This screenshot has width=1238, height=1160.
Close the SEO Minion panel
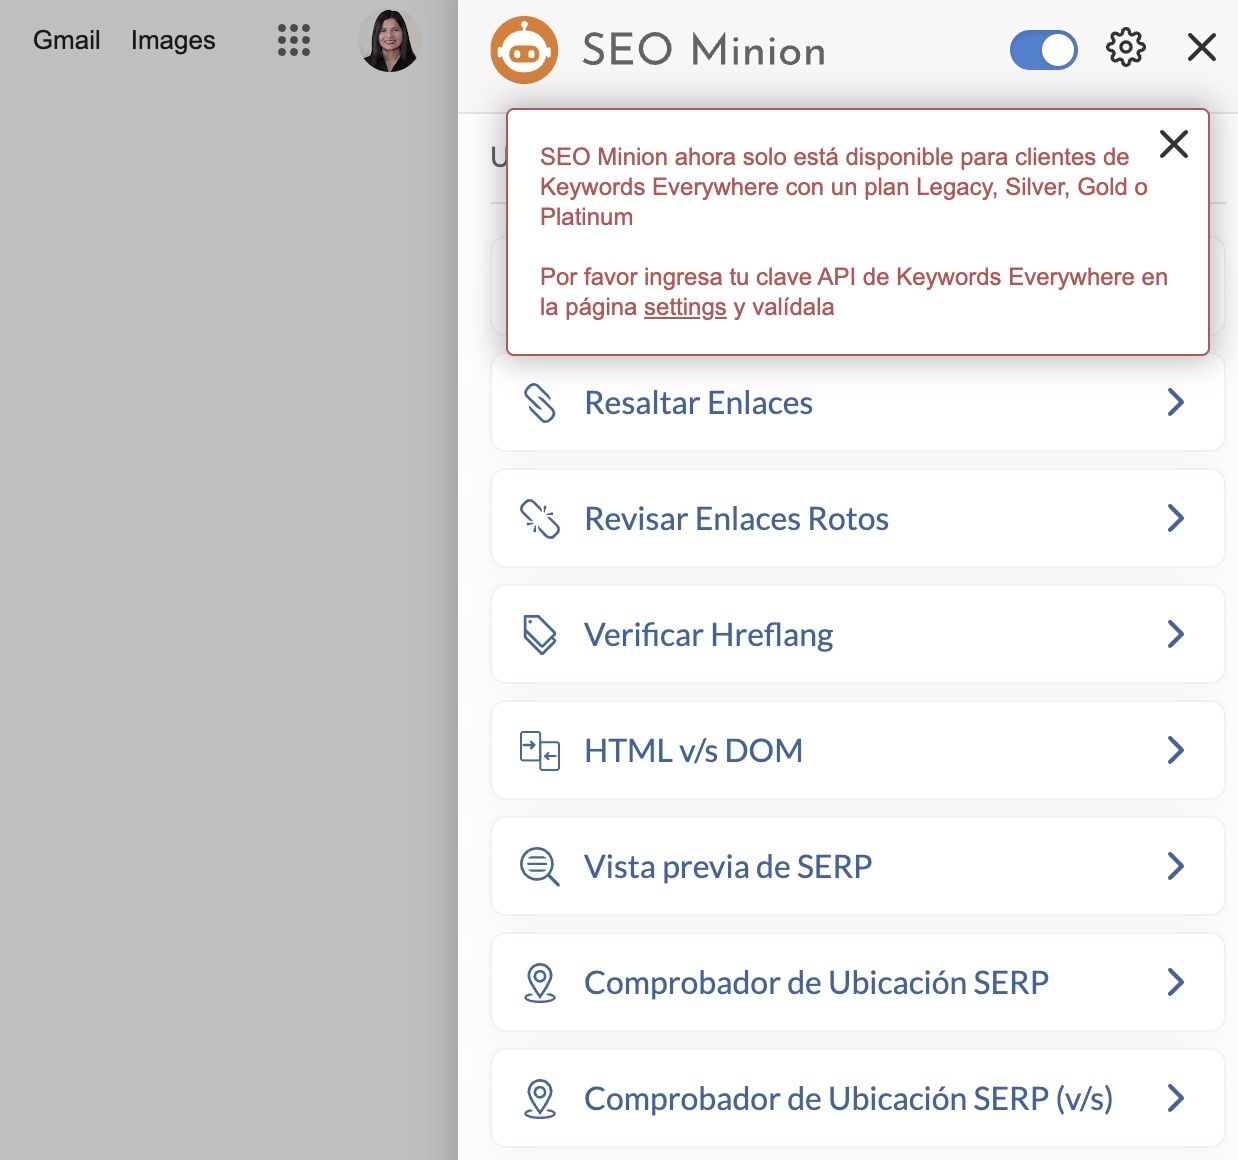point(1201,47)
